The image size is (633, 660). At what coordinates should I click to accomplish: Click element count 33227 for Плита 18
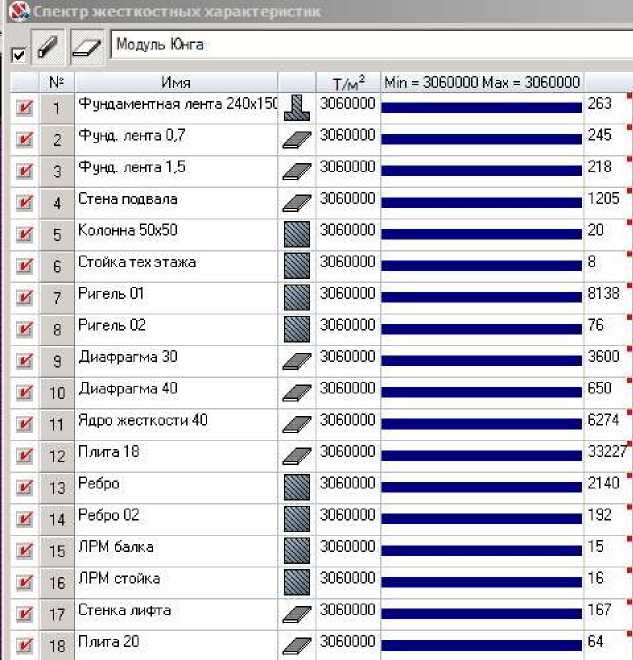tap(607, 452)
